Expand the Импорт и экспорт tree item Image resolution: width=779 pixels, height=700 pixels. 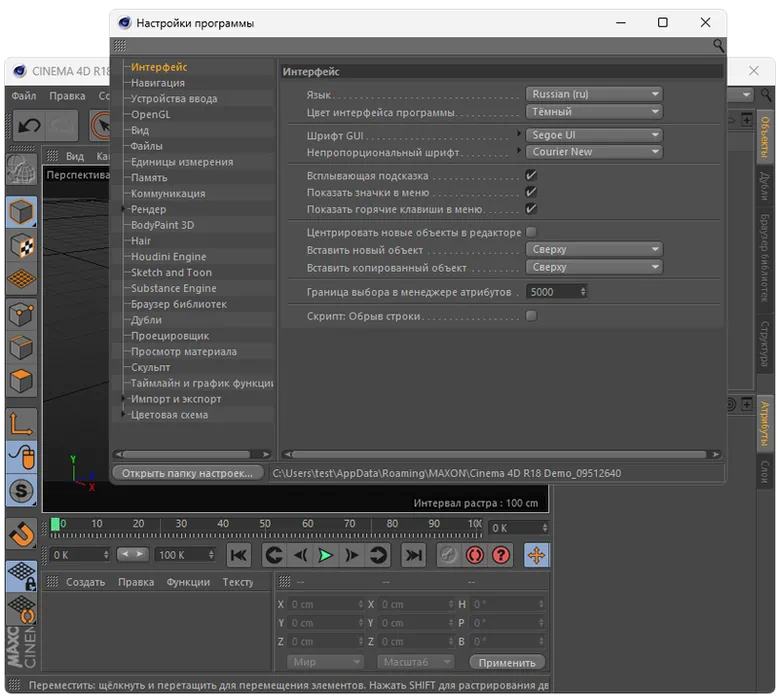tap(123, 398)
